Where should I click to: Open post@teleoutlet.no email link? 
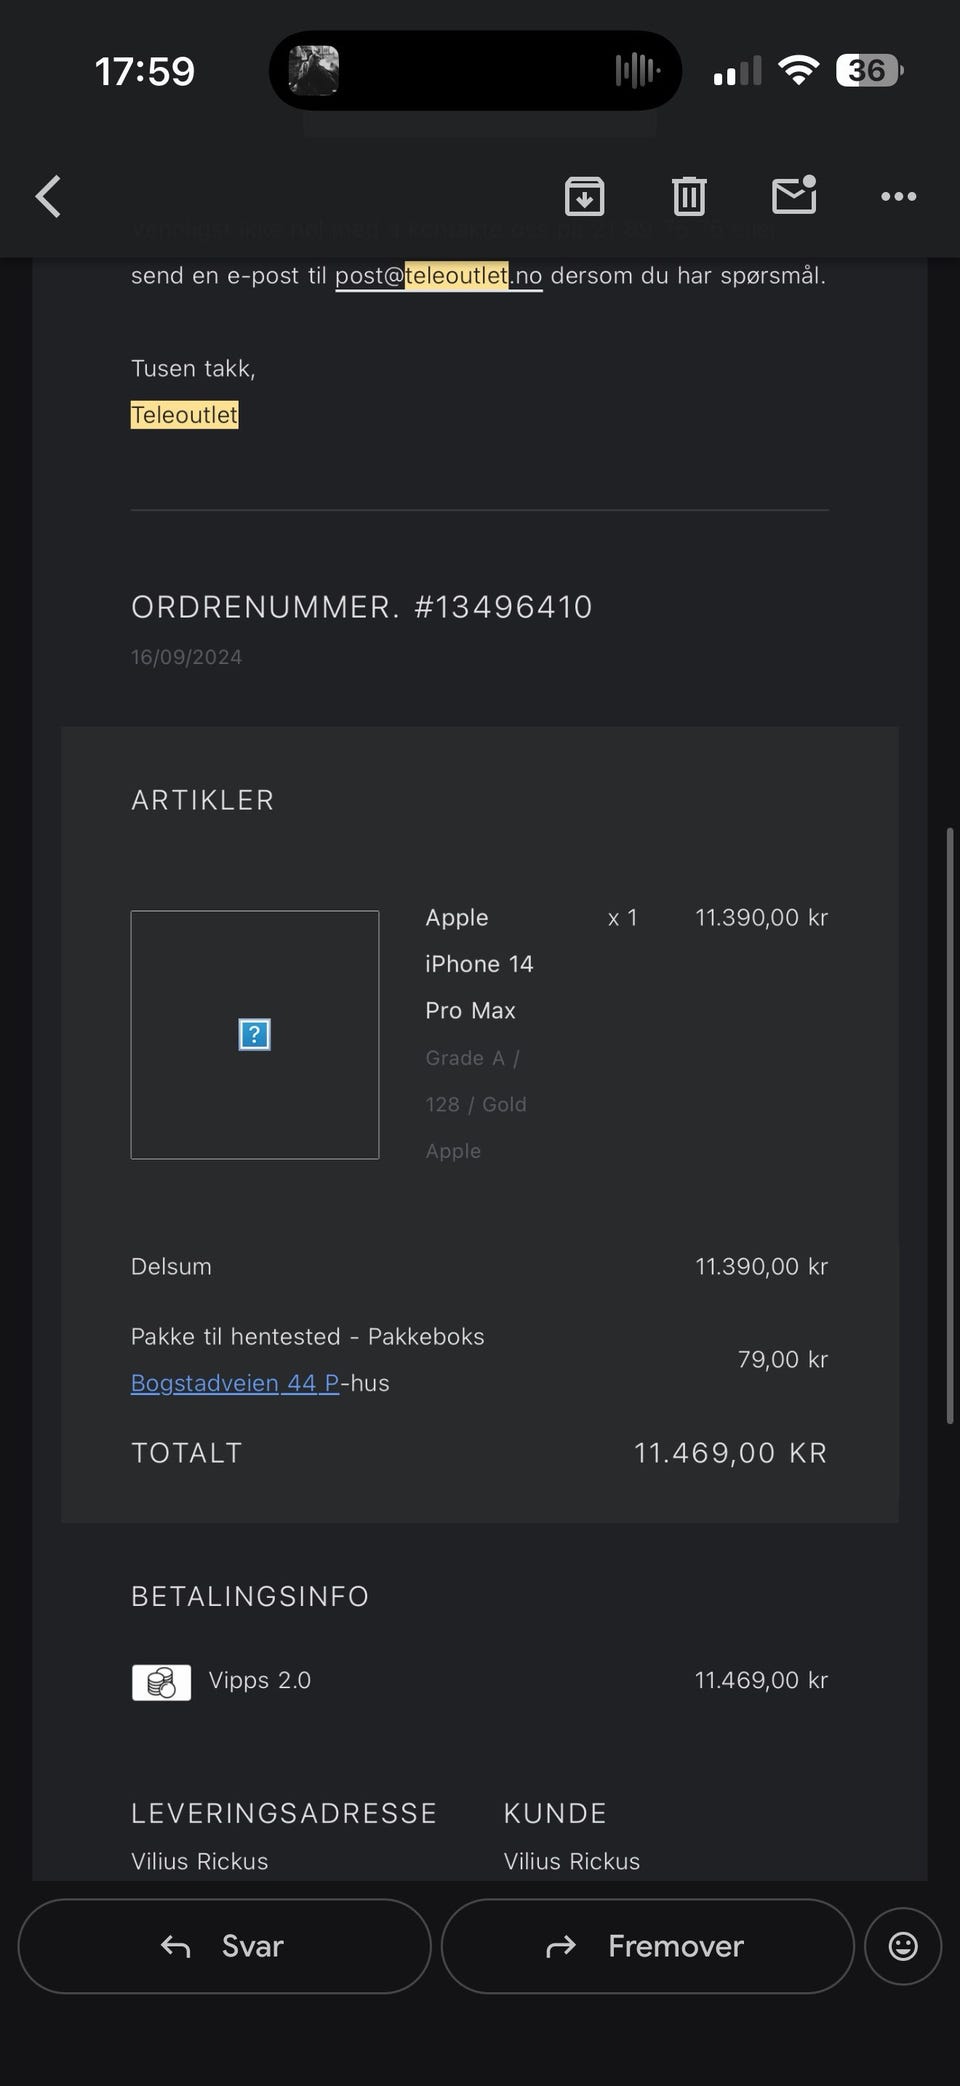pos(438,276)
